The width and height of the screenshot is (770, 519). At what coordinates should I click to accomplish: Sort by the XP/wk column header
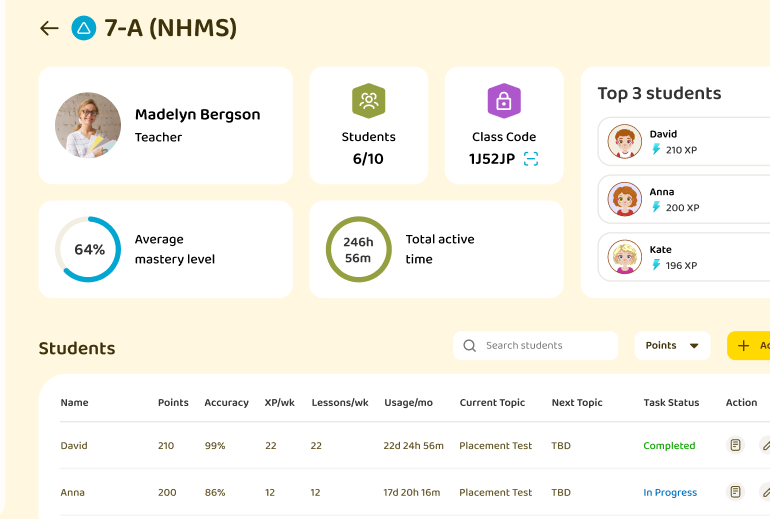[x=279, y=403]
